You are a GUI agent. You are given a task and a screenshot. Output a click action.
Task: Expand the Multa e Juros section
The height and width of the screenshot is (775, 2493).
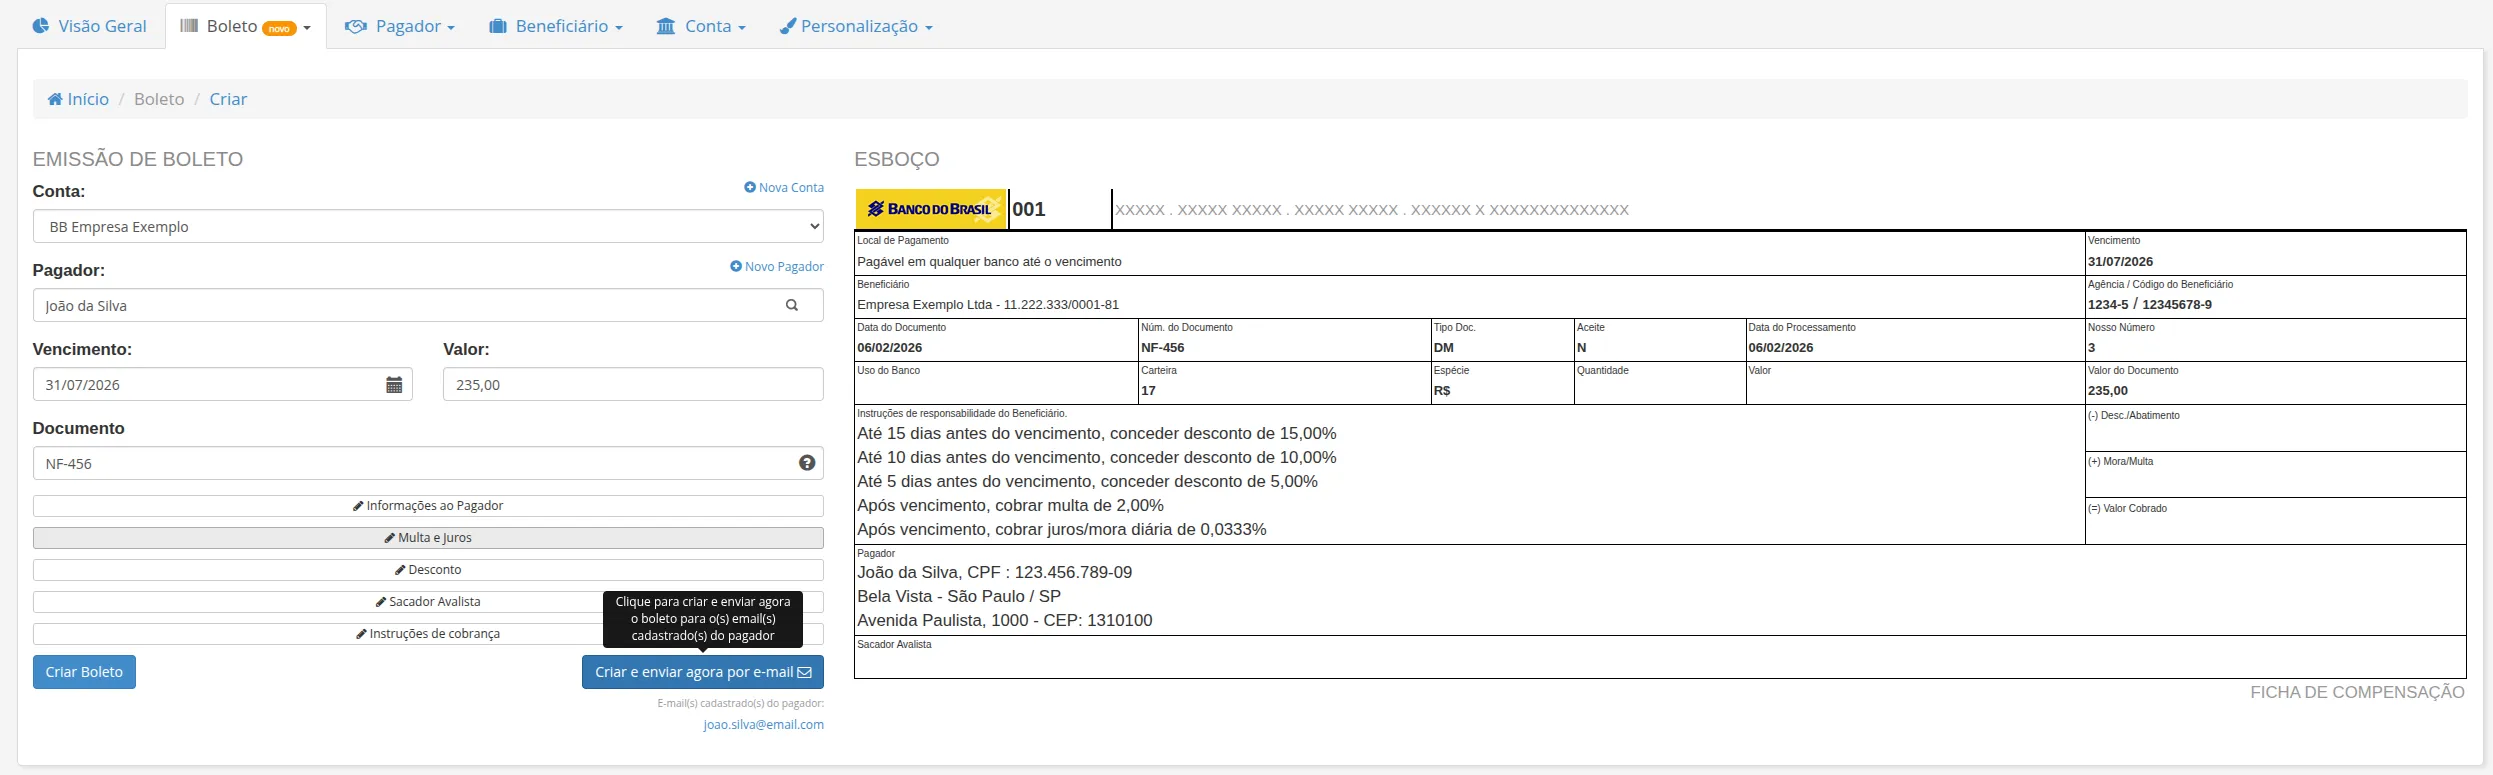point(428,538)
